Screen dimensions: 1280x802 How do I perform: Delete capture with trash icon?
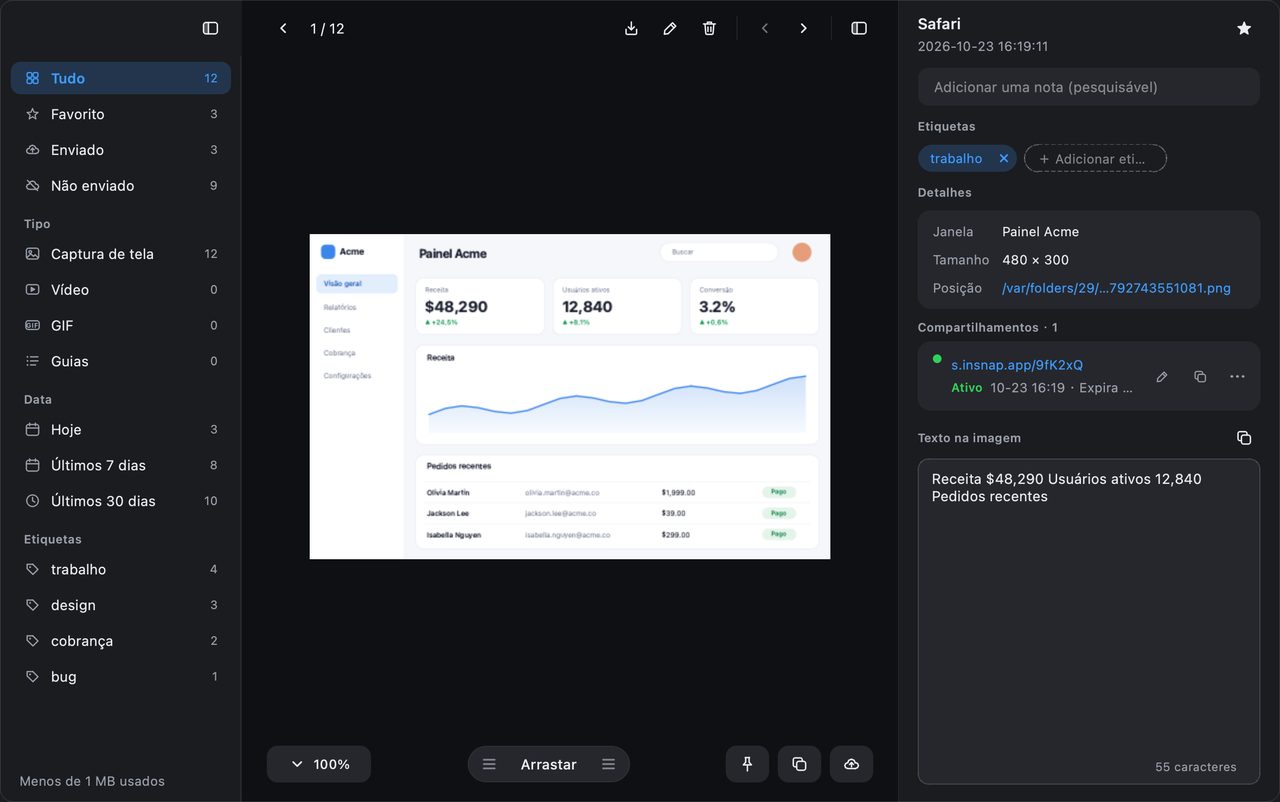click(709, 29)
